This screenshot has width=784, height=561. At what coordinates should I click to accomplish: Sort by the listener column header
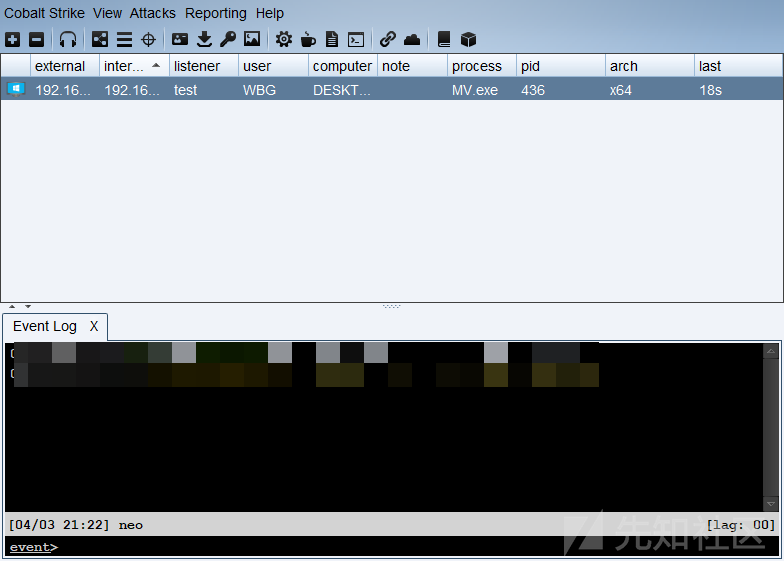[204, 66]
